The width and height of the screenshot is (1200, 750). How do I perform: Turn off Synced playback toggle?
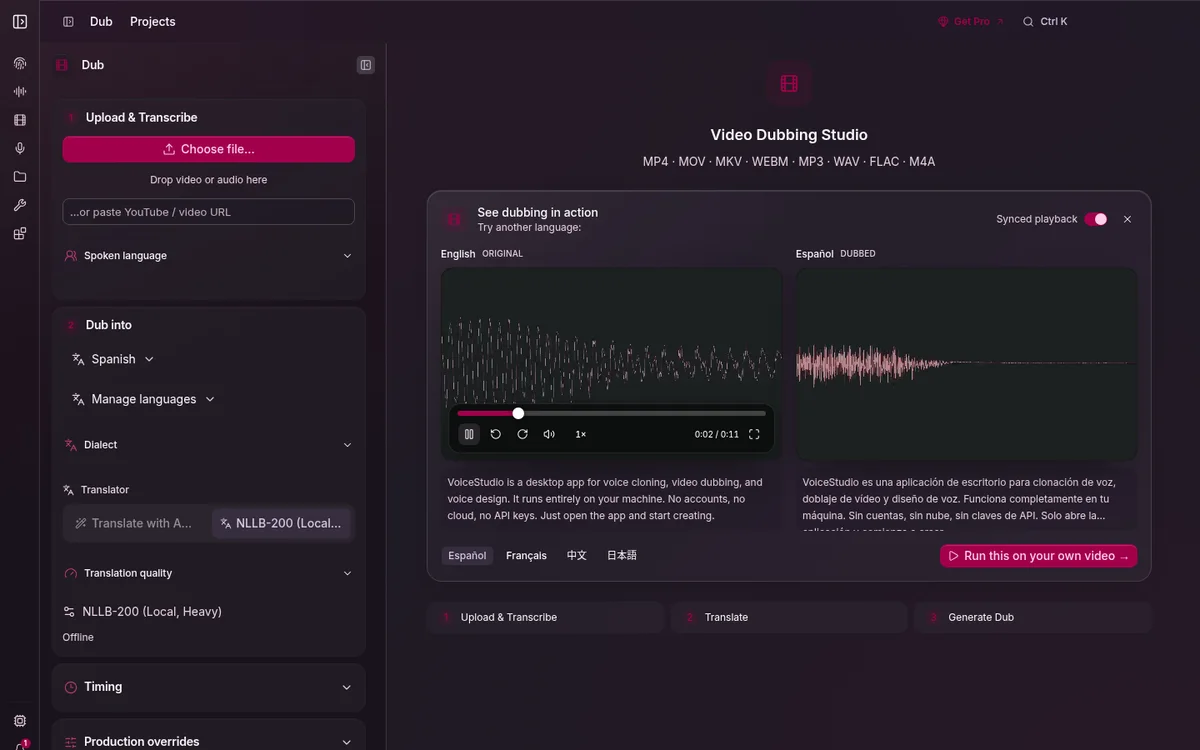tap(1096, 219)
